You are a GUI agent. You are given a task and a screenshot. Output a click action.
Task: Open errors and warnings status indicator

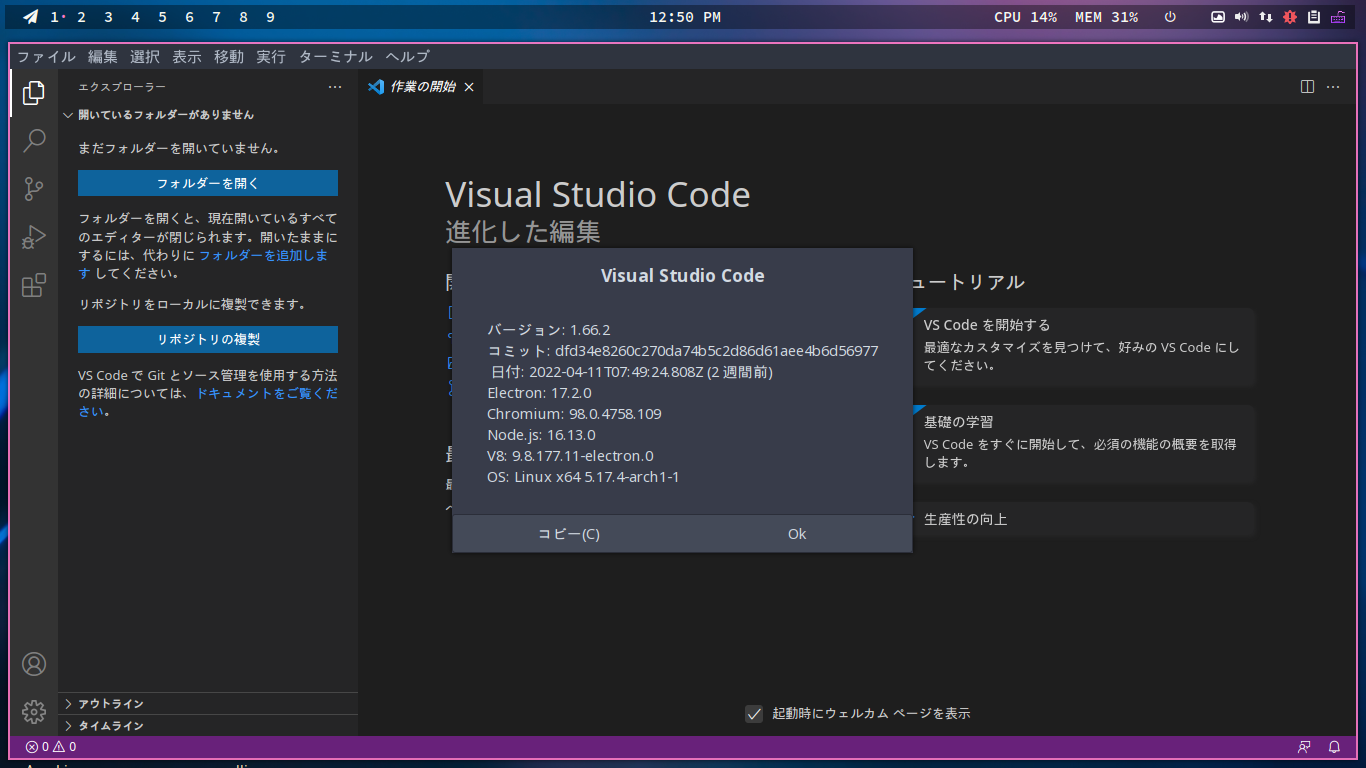pos(51,747)
